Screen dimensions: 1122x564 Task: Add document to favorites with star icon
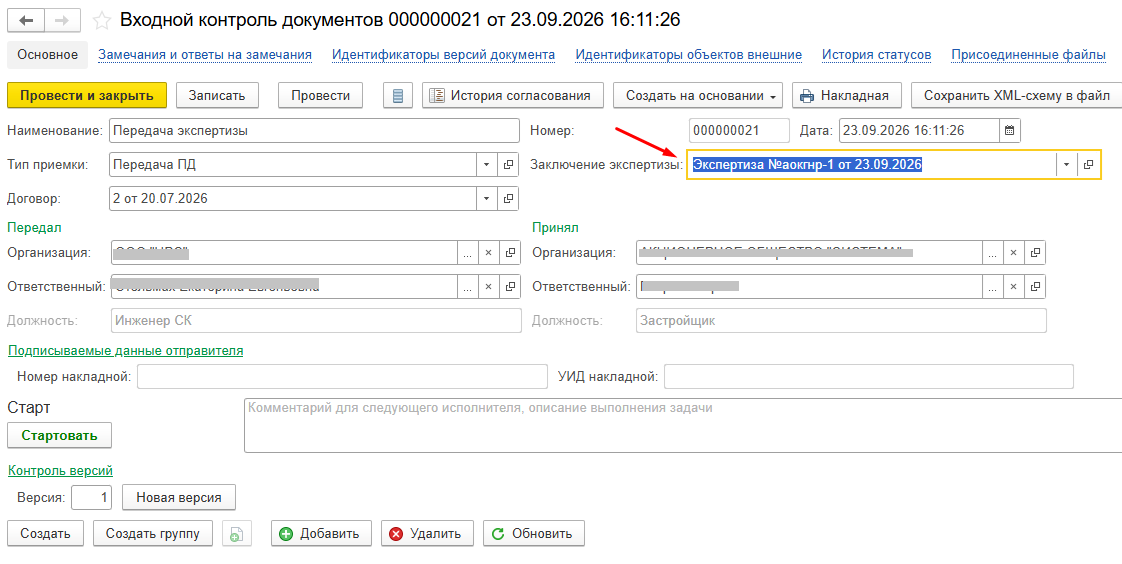(x=102, y=20)
